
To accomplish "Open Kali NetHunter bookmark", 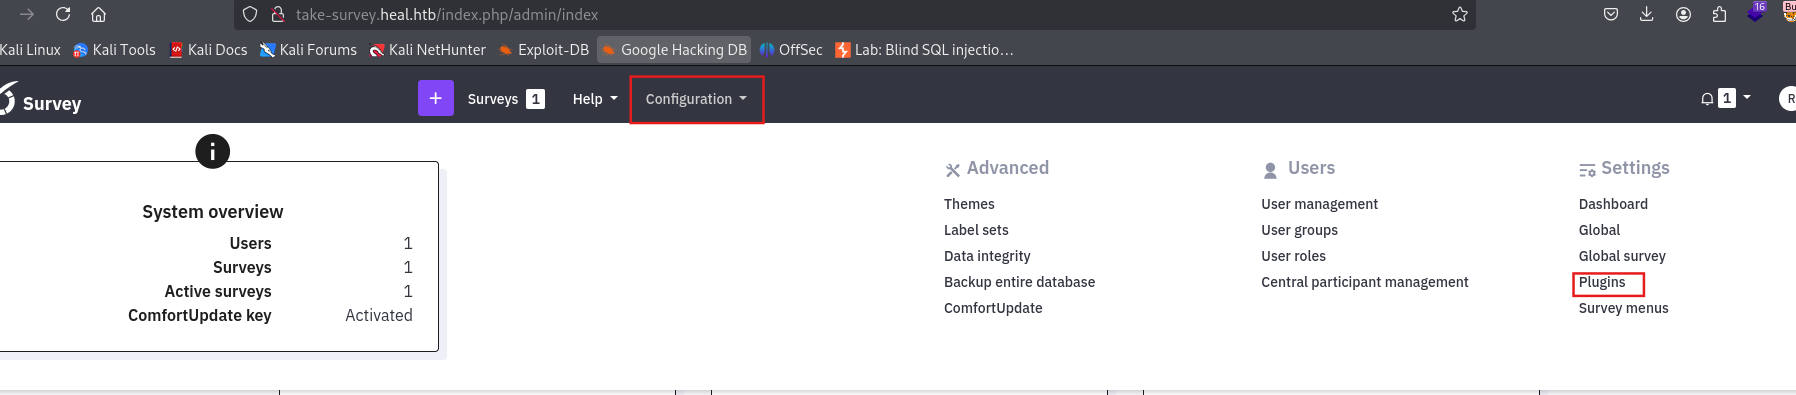I will tap(427, 50).
